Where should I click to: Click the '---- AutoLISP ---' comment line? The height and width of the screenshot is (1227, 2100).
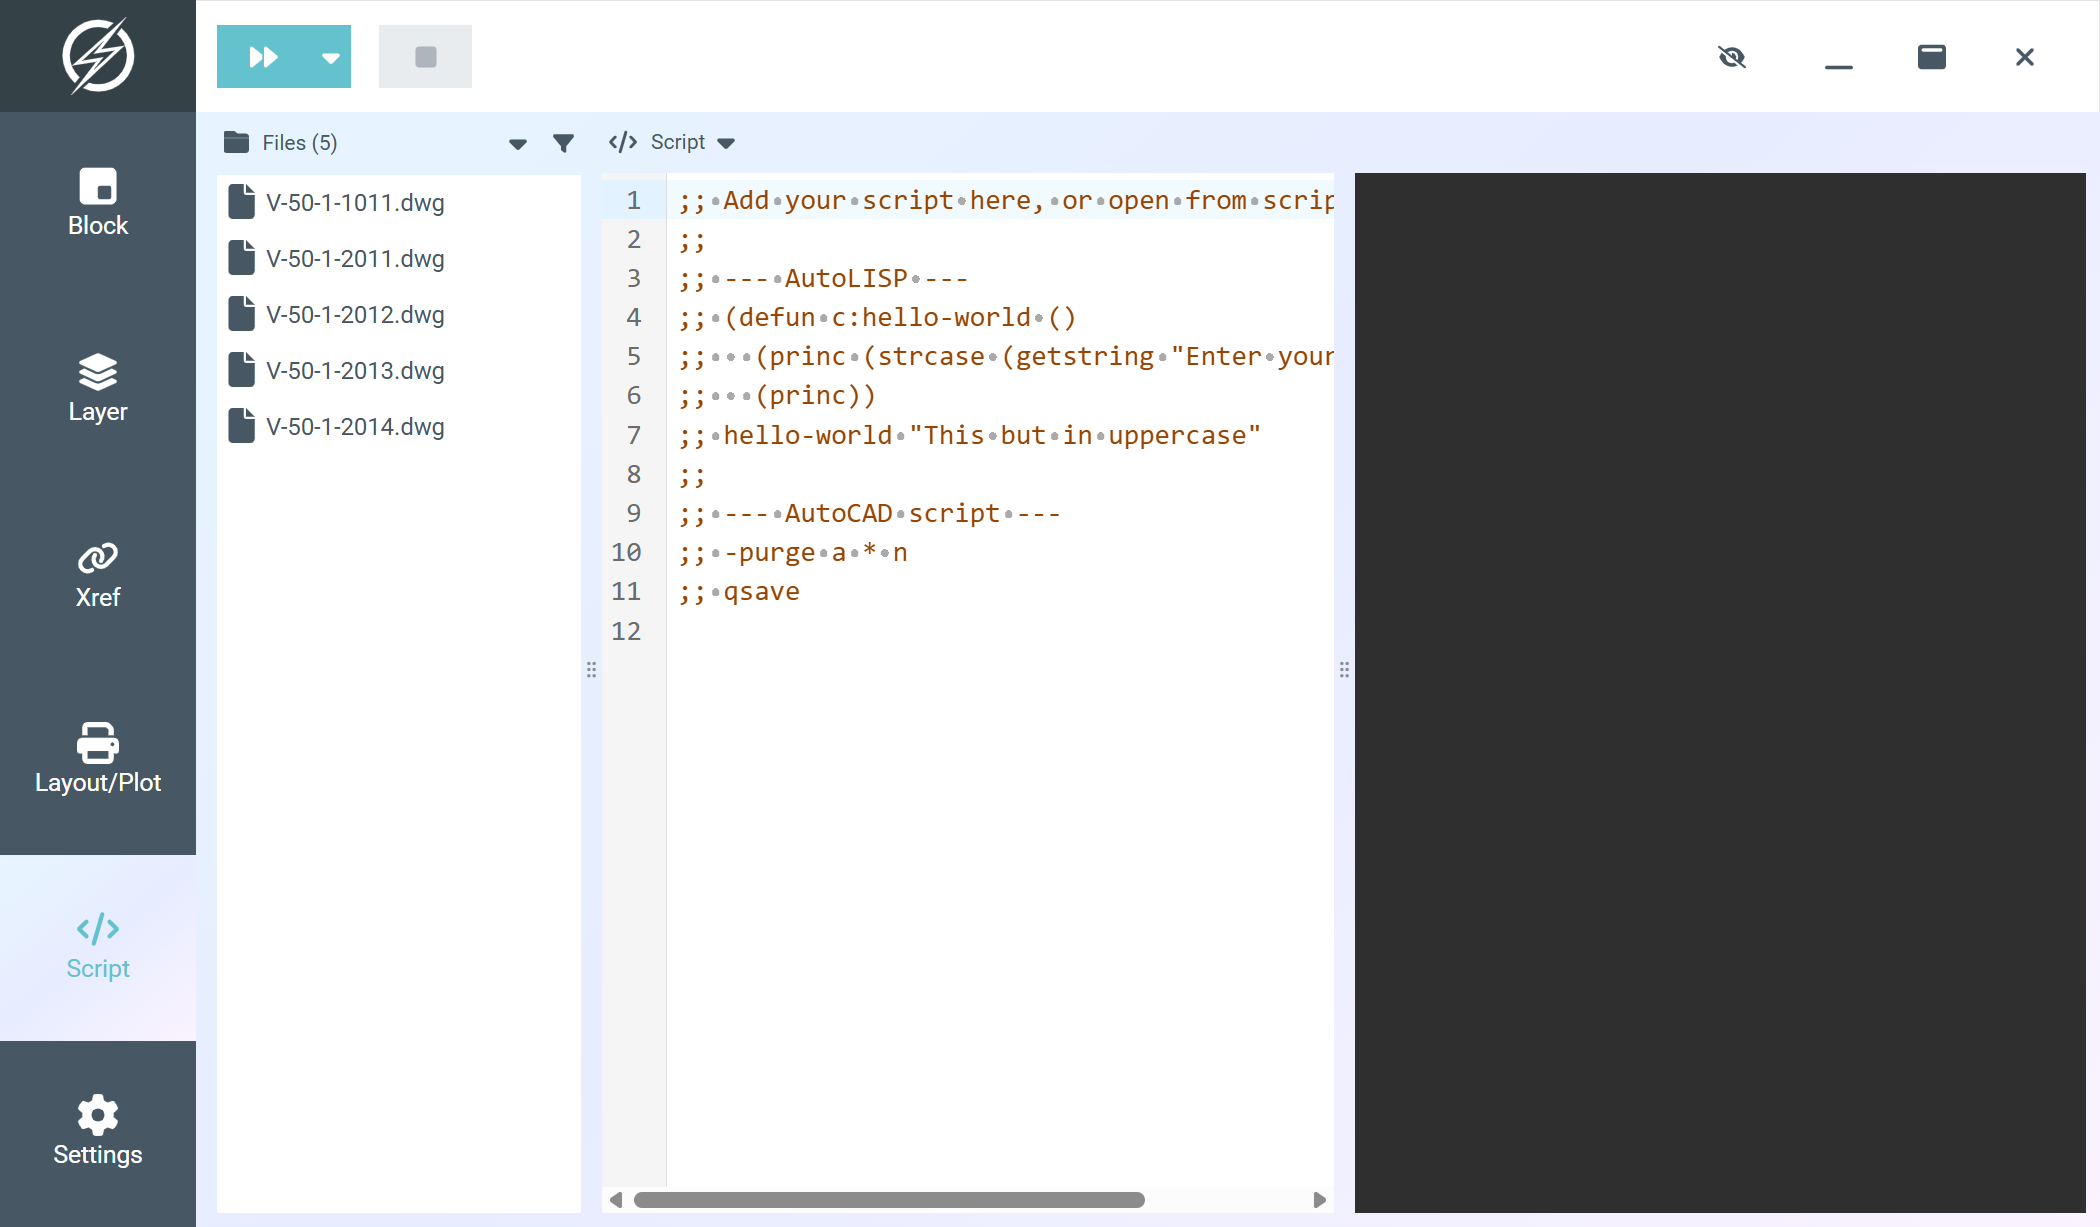click(x=823, y=279)
